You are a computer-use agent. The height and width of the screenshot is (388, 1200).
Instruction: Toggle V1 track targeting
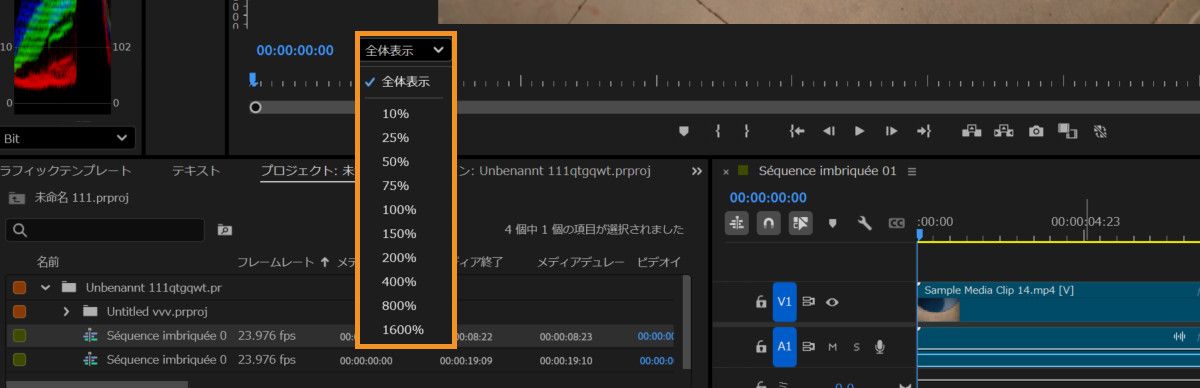(x=784, y=302)
